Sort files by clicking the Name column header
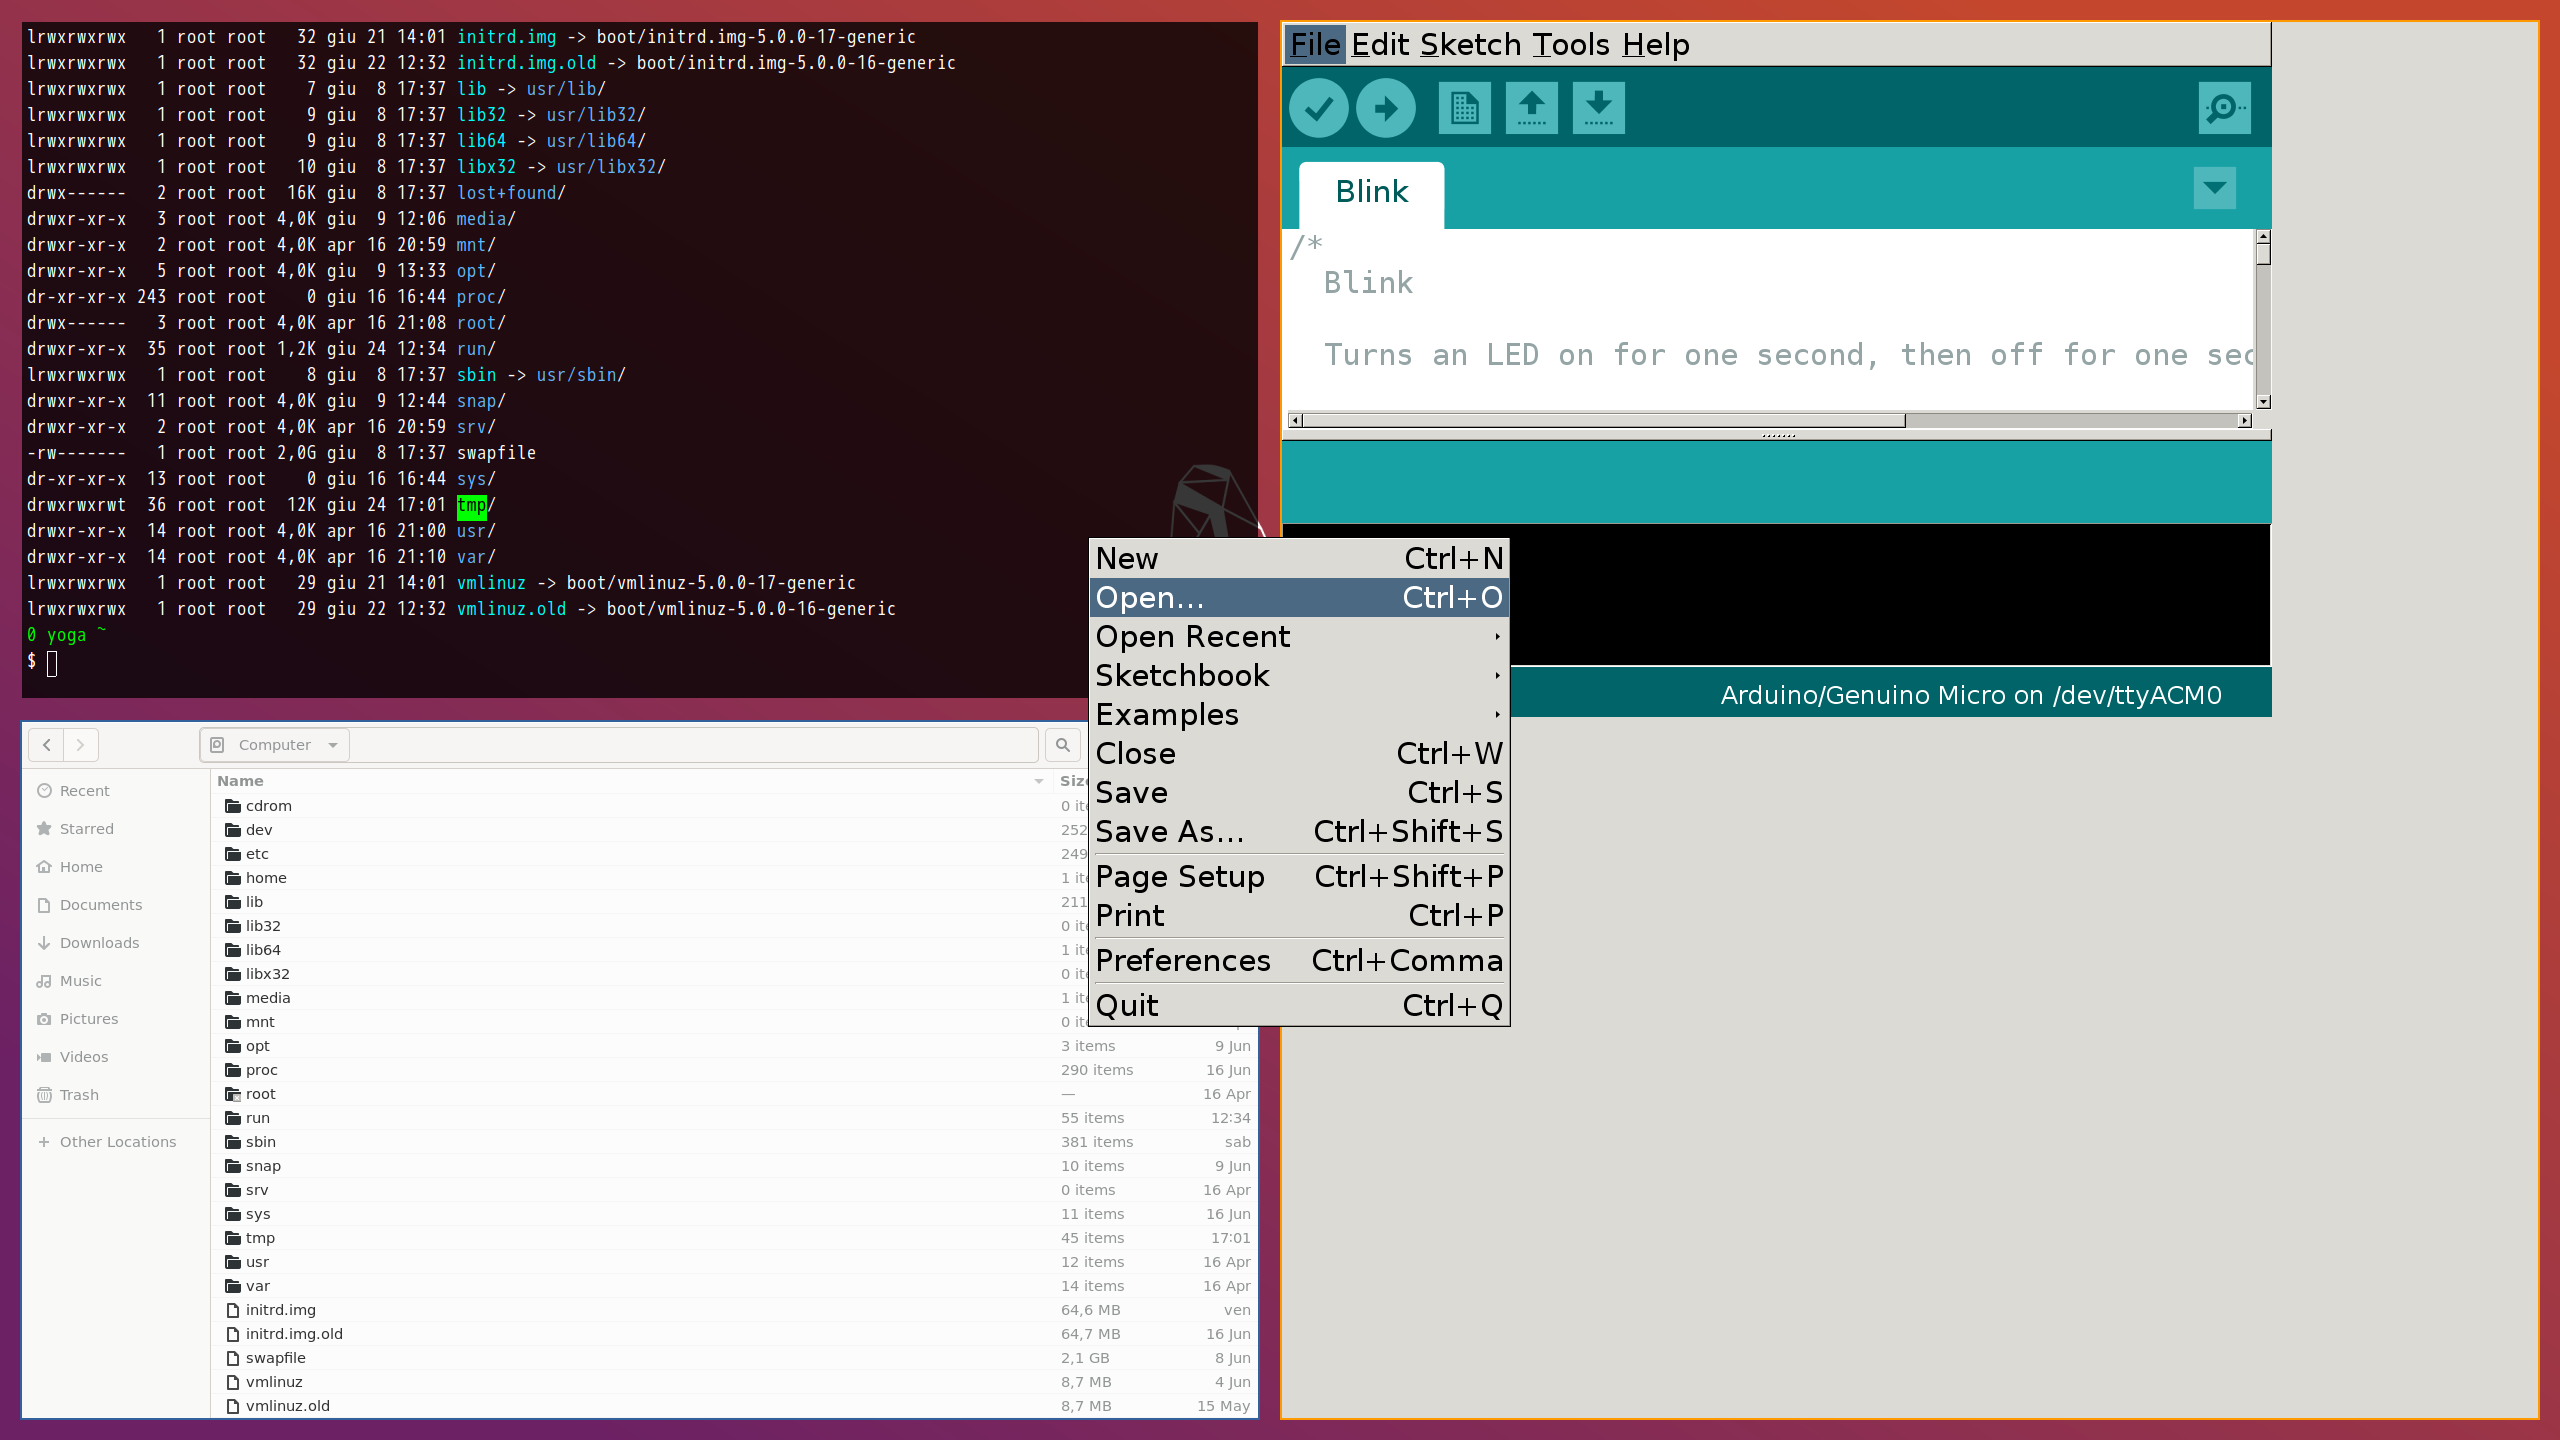The image size is (2560, 1440). [x=240, y=781]
